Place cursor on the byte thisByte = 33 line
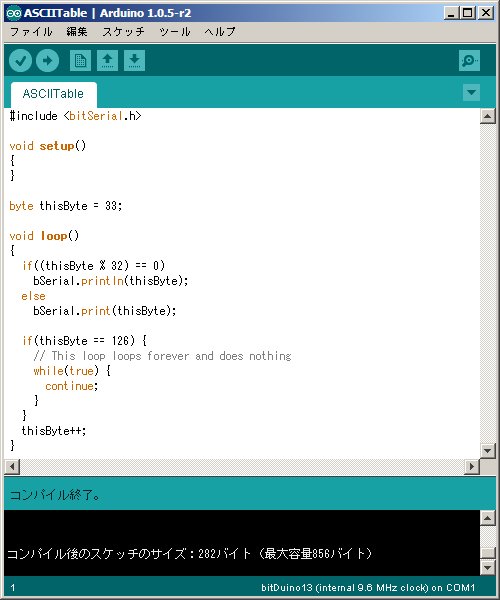Viewport: 500px width, 600px height. pos(65,206)
